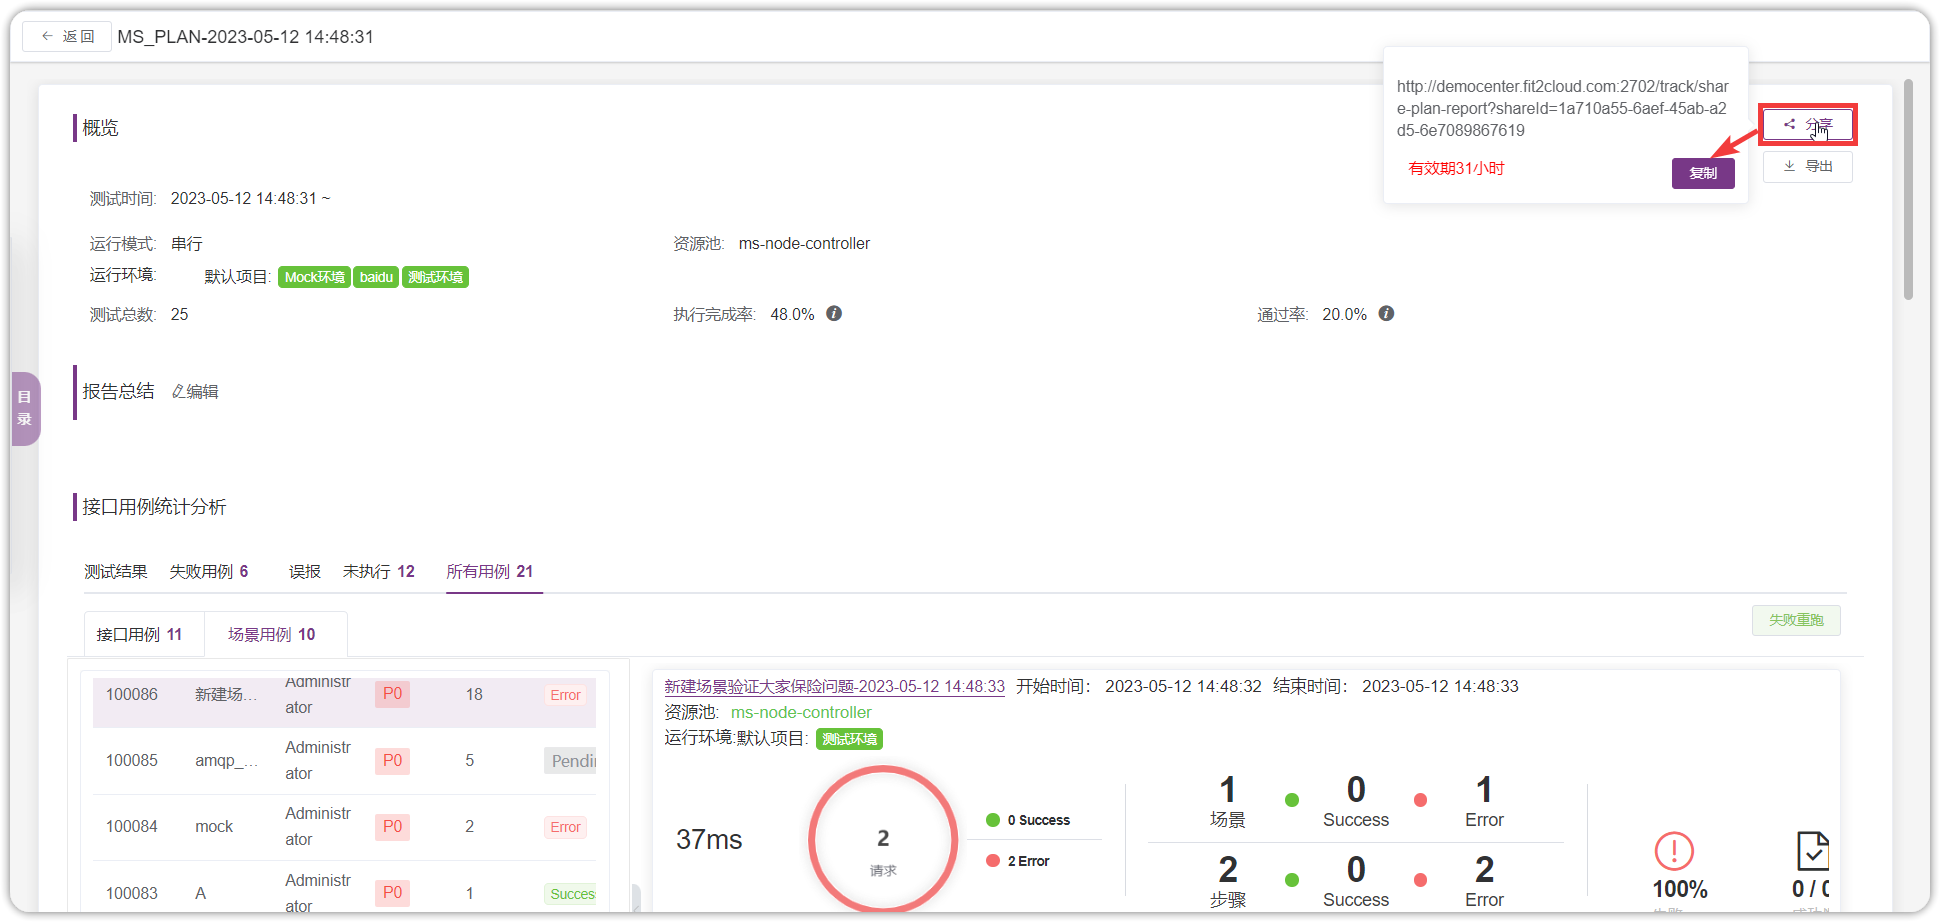Click 有效期31小时 validity text
1940x922 pixels.
(x=1456, y=169)
